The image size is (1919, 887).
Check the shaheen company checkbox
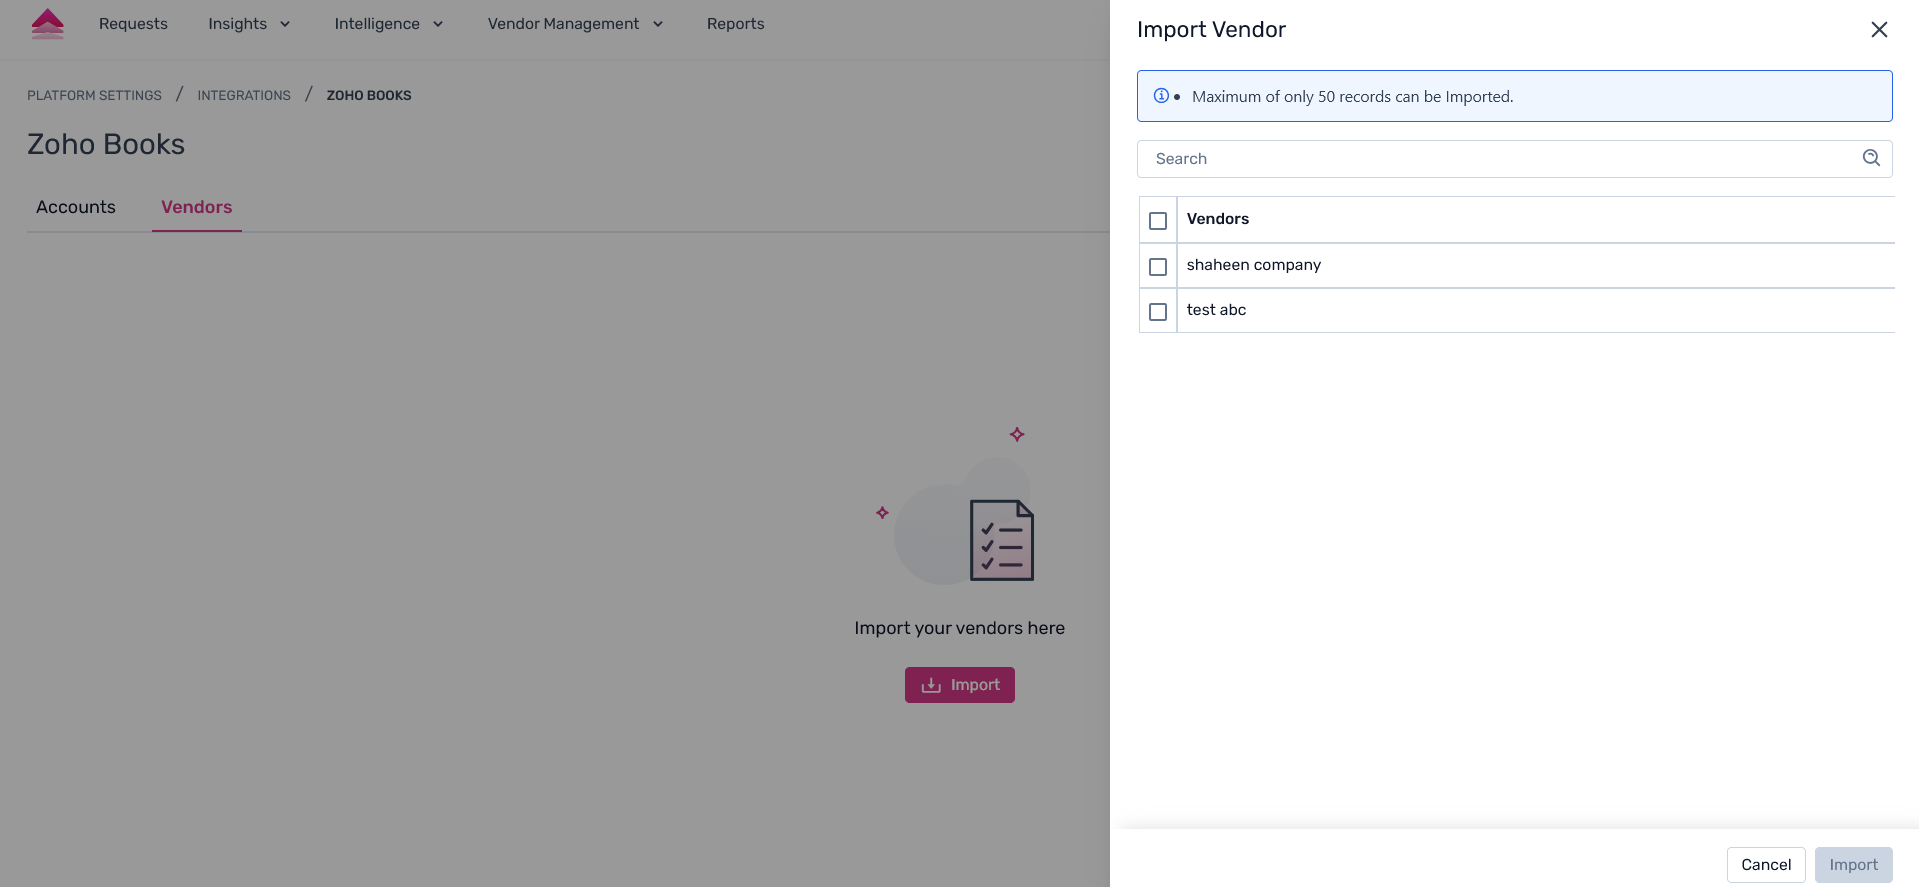[1158, 267]
